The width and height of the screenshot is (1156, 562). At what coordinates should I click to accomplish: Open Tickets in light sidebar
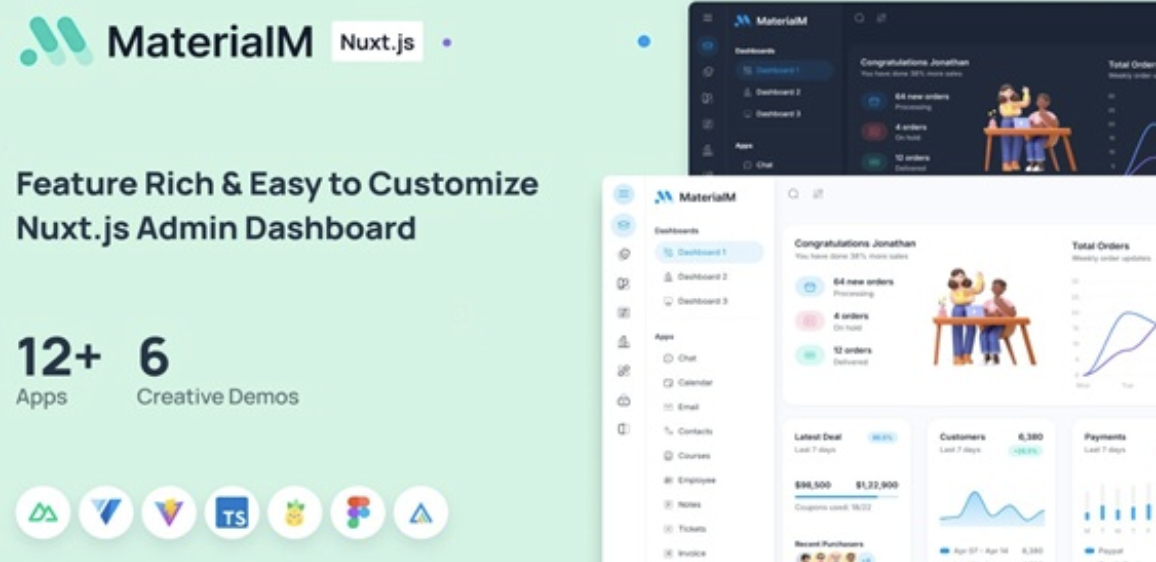[x=685, y=529]
